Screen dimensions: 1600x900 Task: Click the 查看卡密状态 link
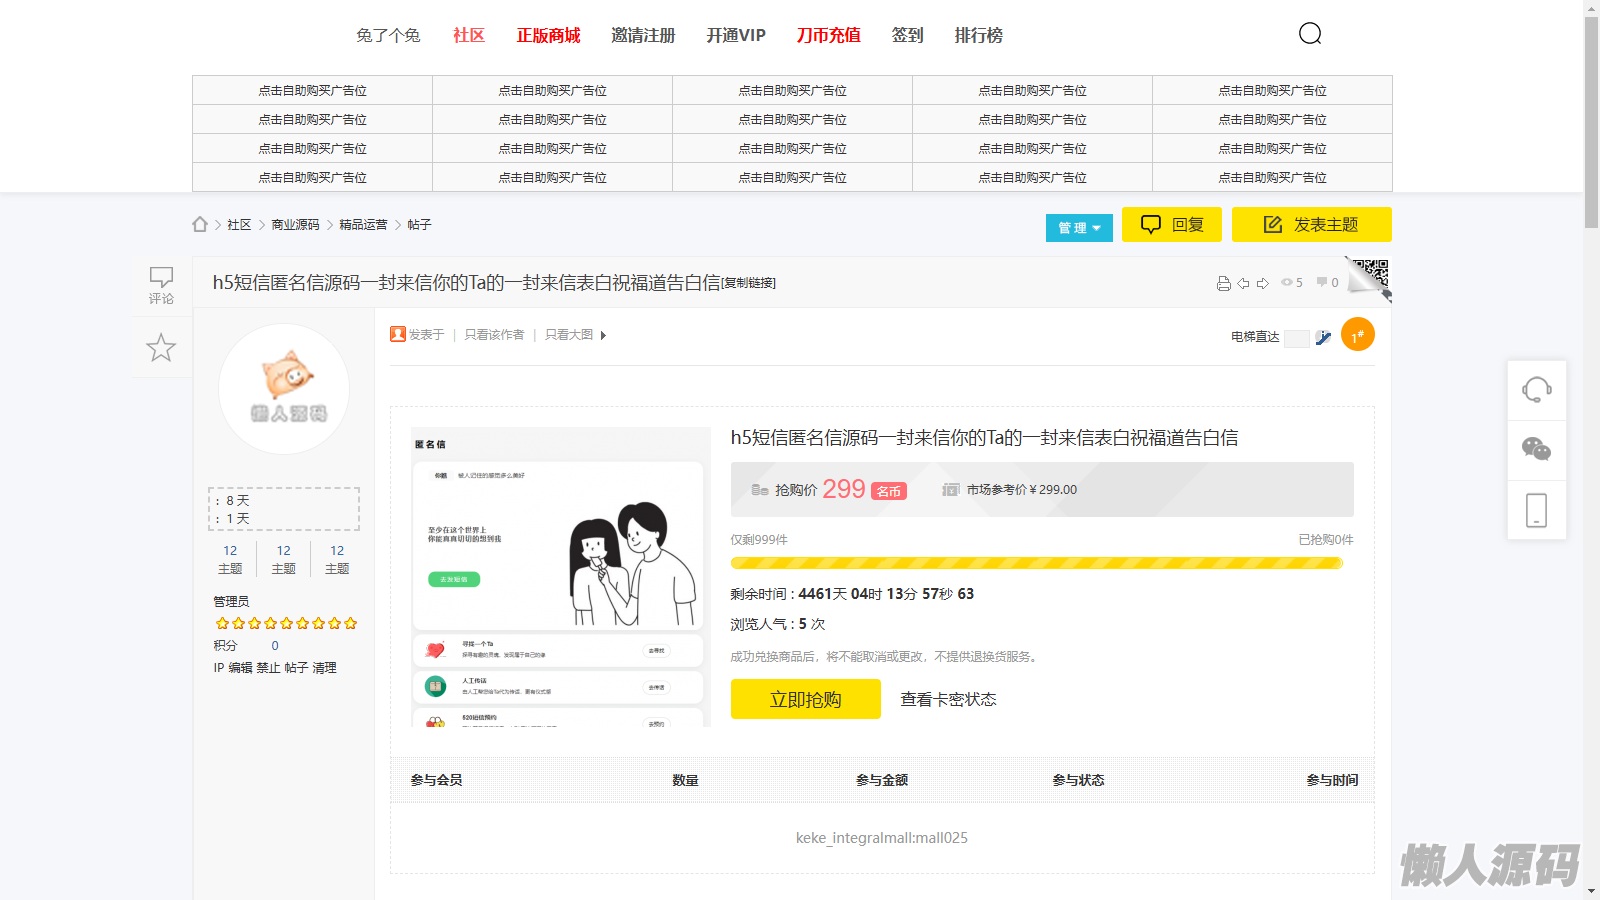point(948,699)
